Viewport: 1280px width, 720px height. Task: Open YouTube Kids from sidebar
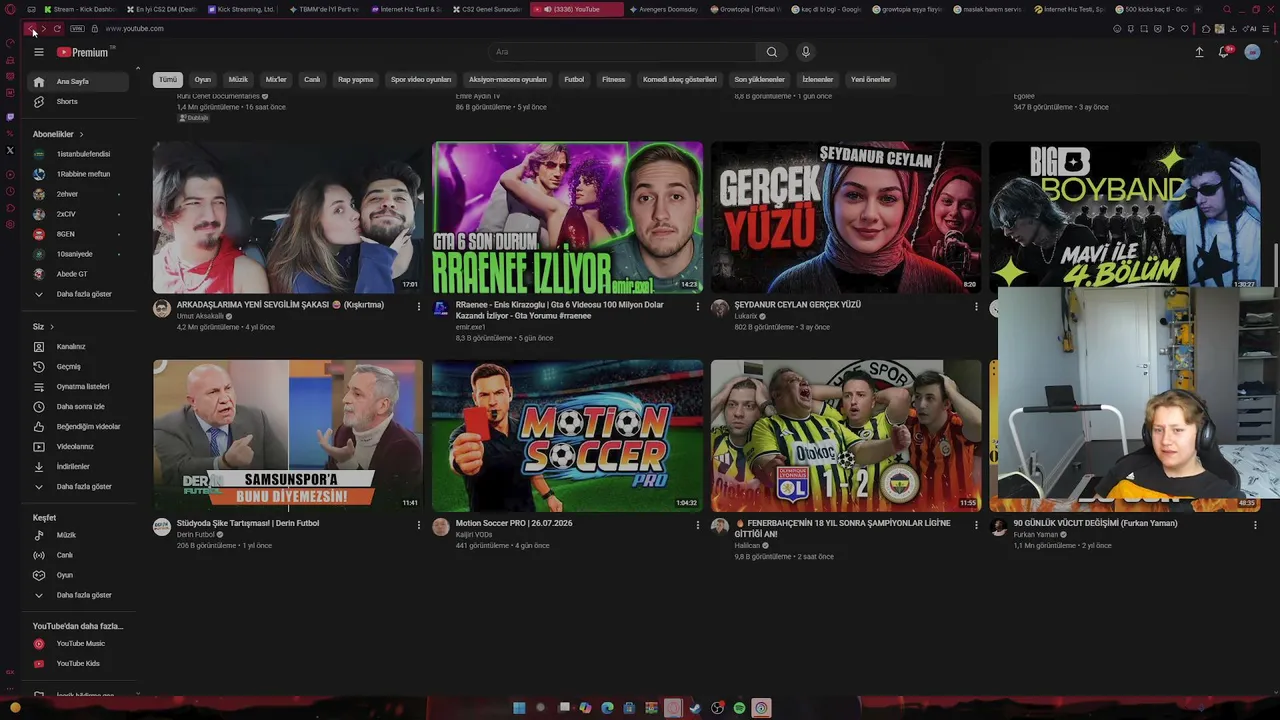(80, 663)
